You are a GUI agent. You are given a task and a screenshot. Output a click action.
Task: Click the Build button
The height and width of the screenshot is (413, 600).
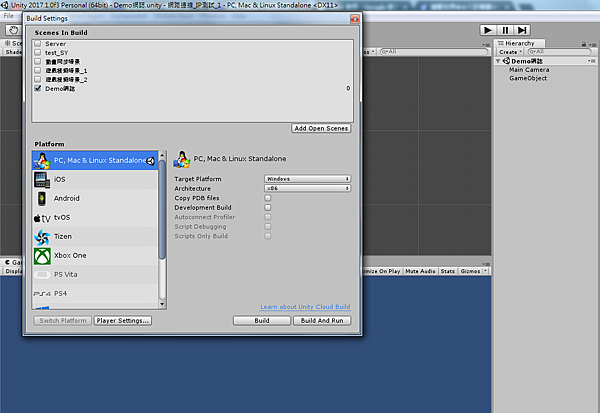coord(262,321)
